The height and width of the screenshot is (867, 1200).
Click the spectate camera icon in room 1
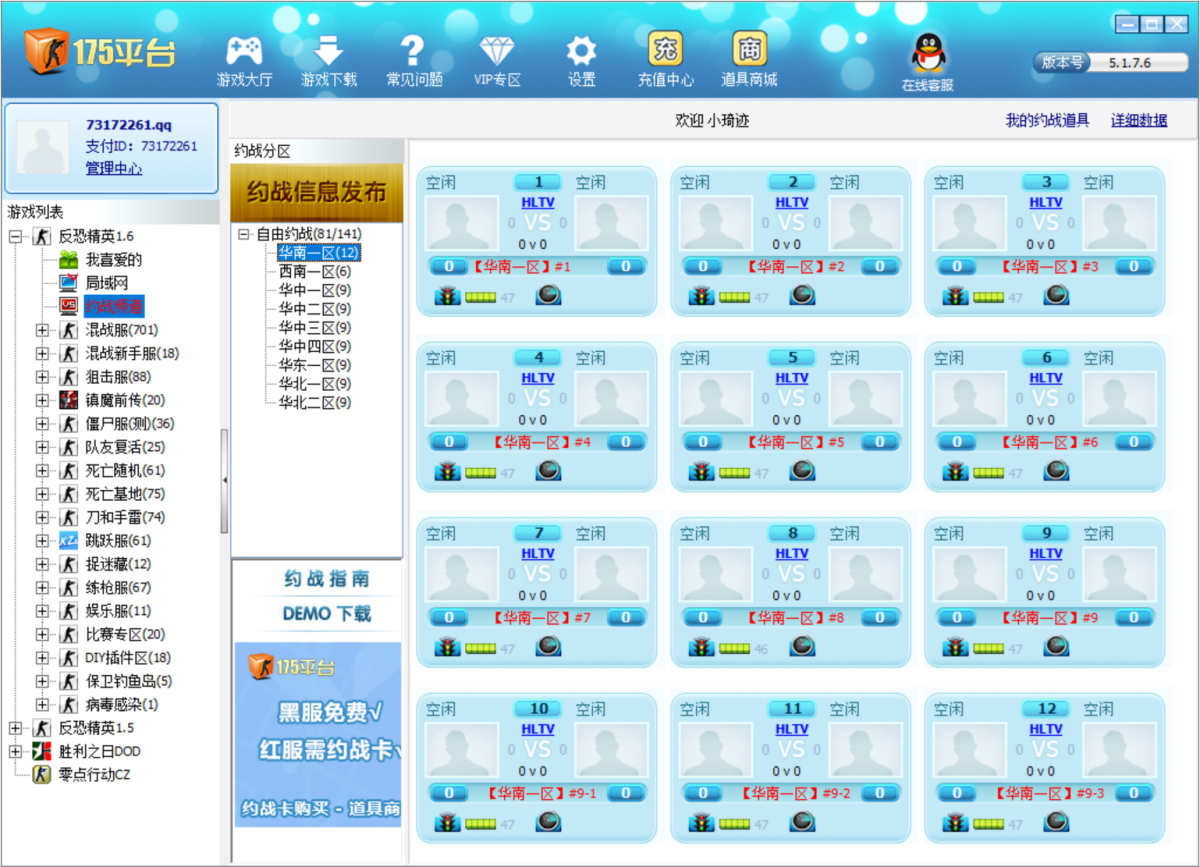[x=548, y=295]
